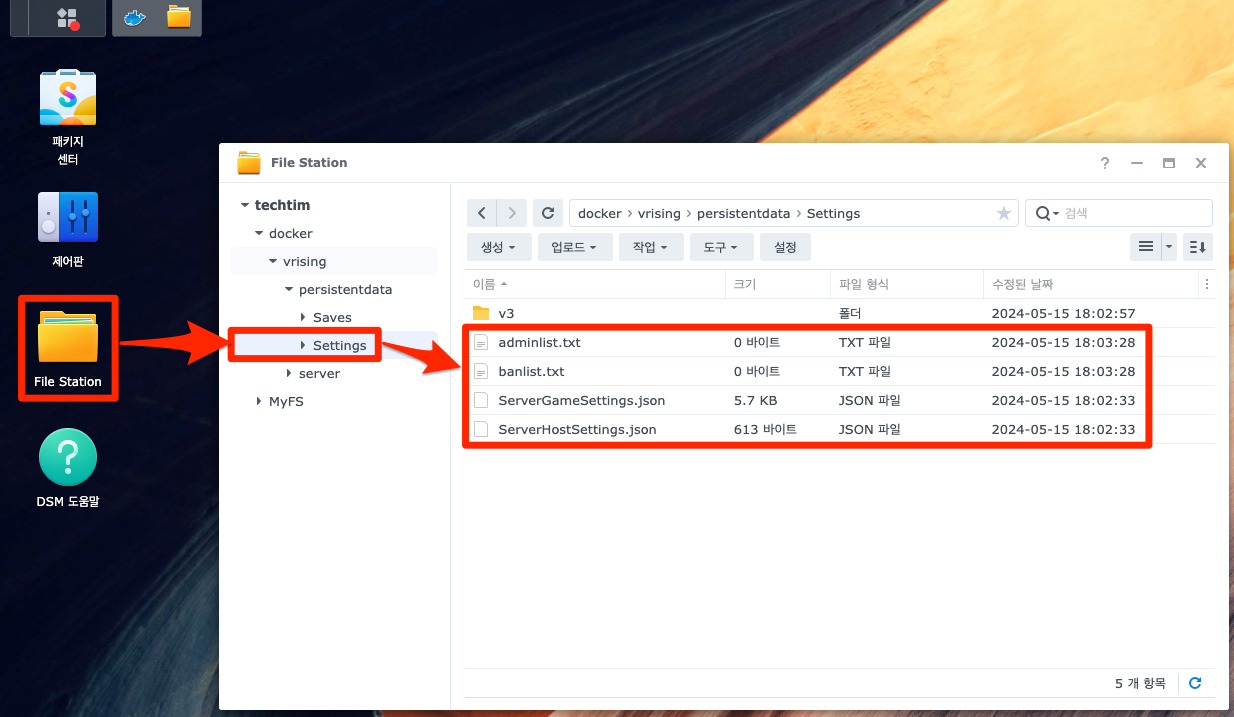Expand the Saves tree node

(303, 317)
